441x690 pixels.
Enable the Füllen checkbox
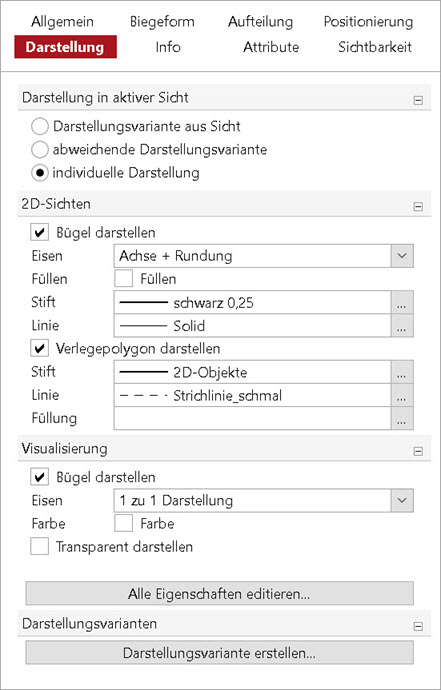[123, 279]
